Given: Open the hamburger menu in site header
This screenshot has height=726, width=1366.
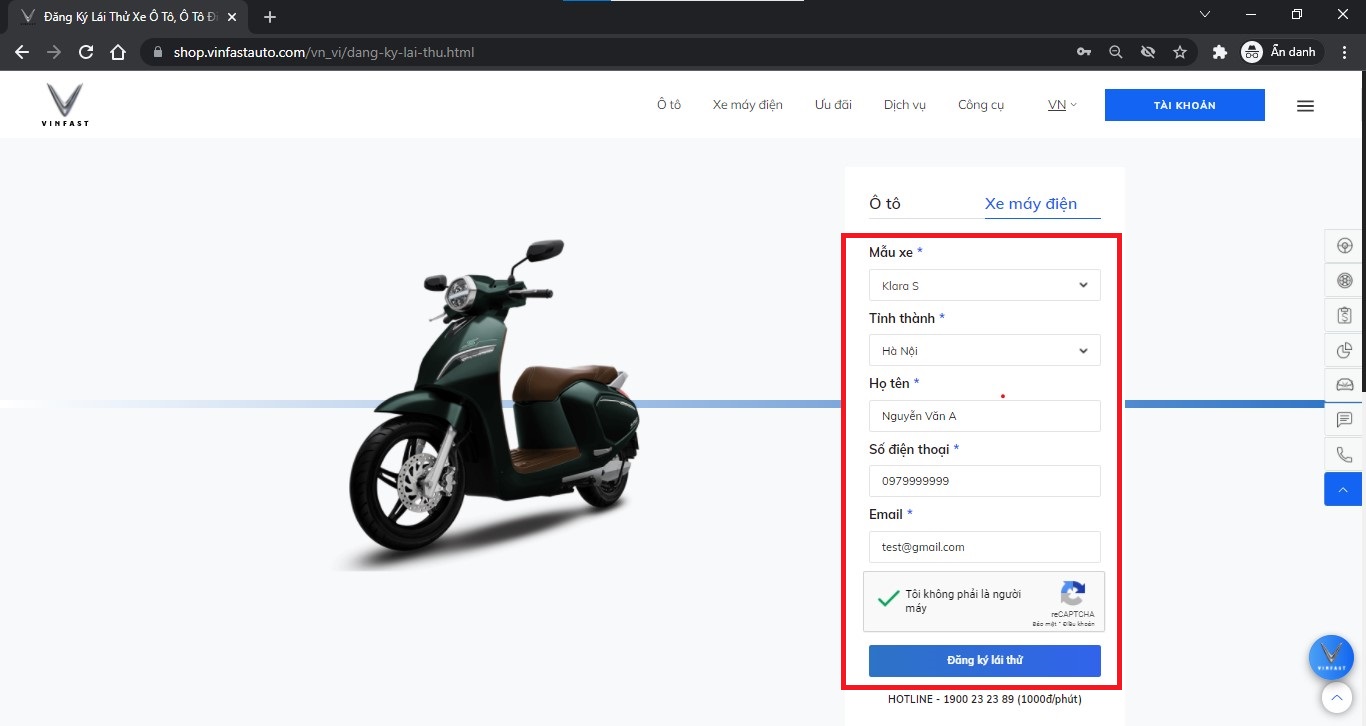Looking at the screenshot, I should coord(1305,105).
